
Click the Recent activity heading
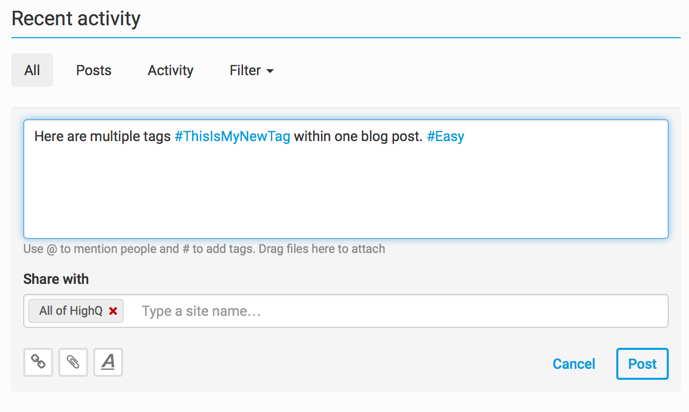click(76, 19)
